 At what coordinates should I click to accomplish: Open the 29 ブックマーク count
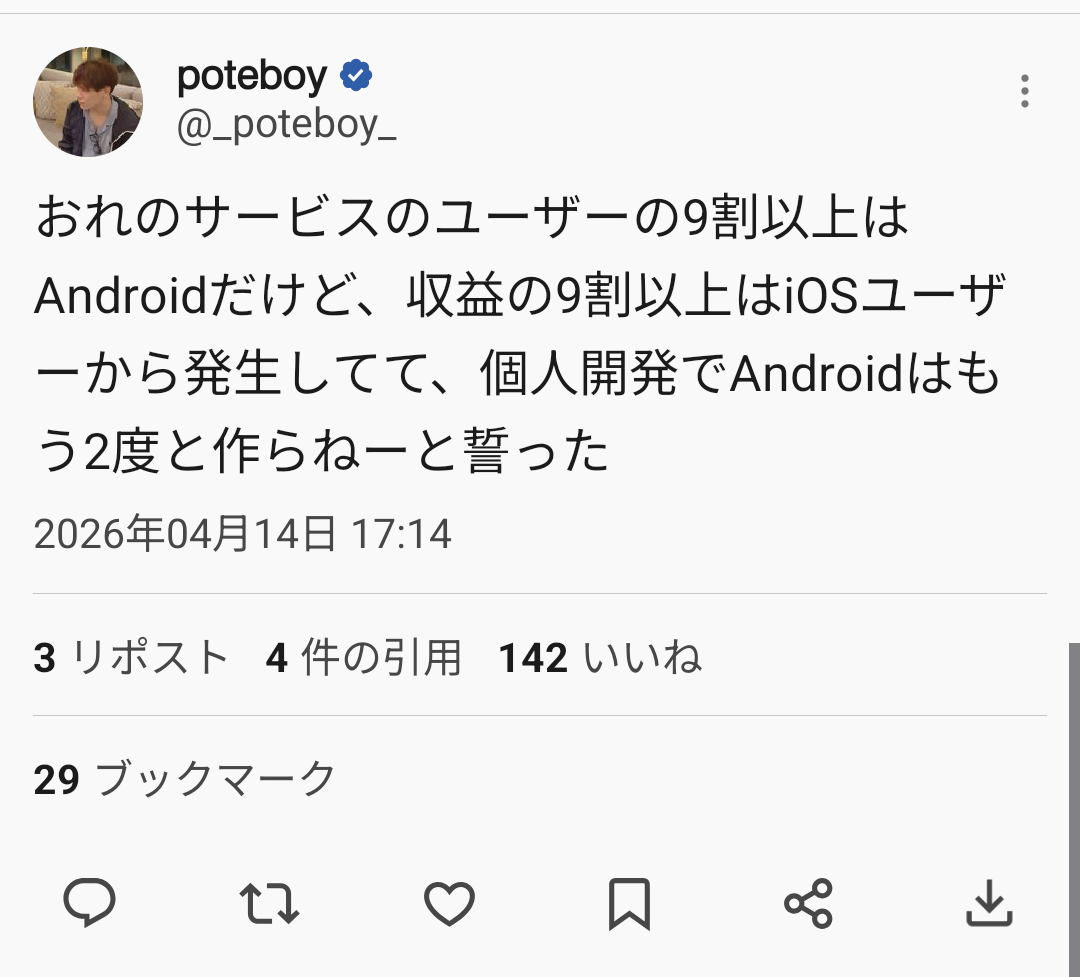[184, 779]
